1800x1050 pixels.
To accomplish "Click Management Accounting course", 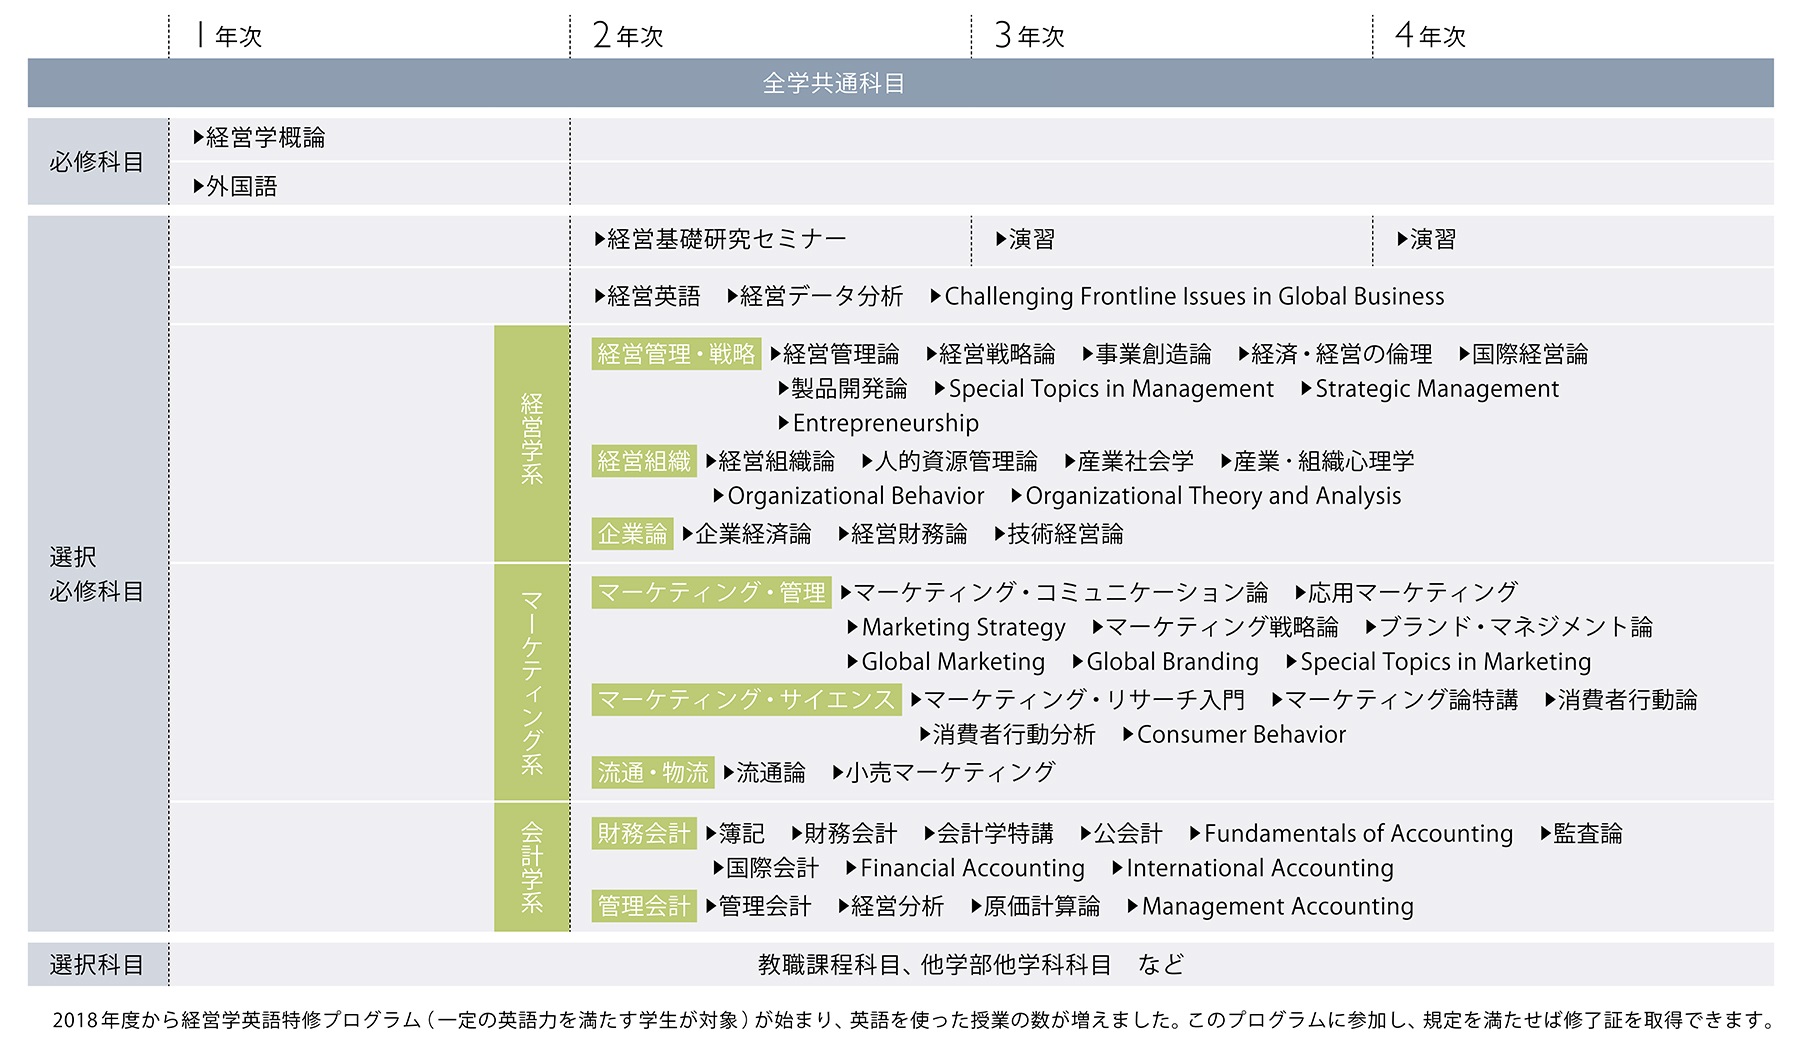I will click(1270, 907).
